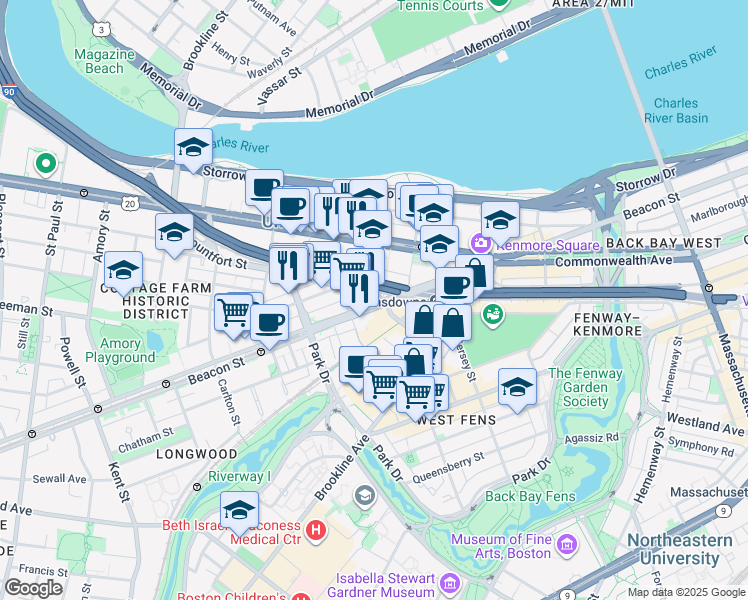The height and width of the screenshot is (600, 748).
Task: Open the school marker above Cottage Farm label
Action: point(124,272)
